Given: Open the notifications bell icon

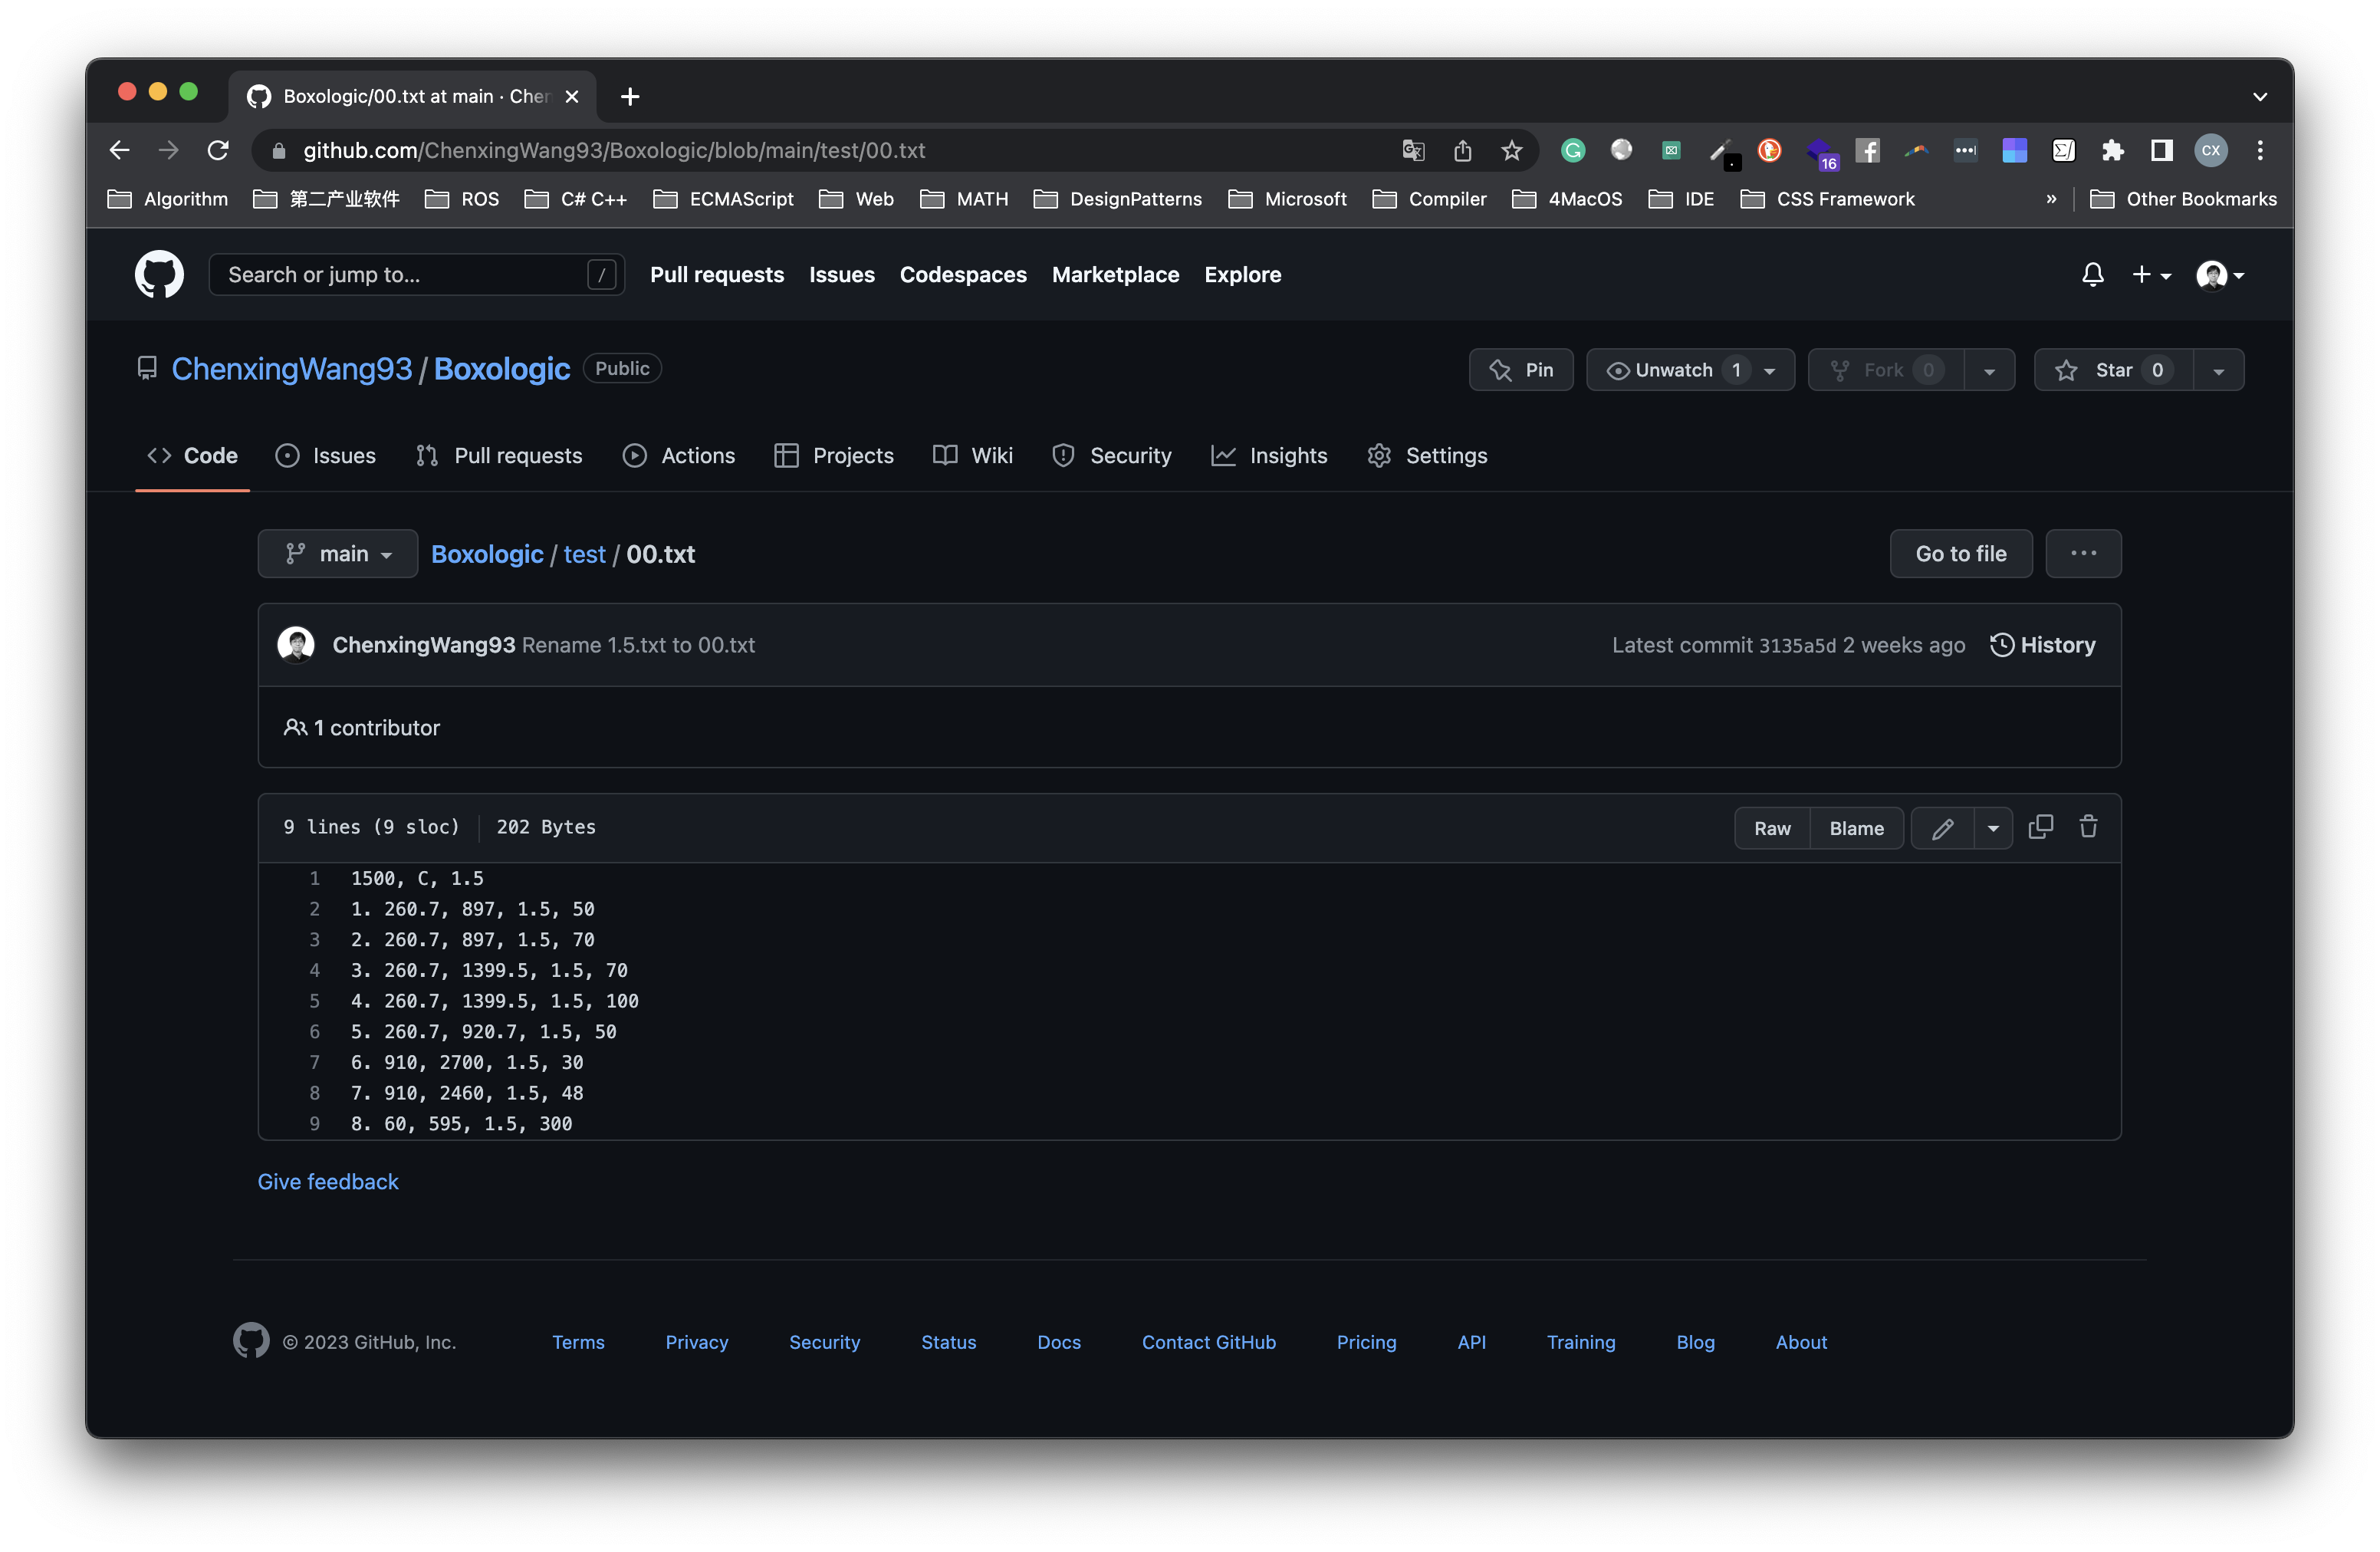Looking at the screenshot, I should click(2092, 274).
